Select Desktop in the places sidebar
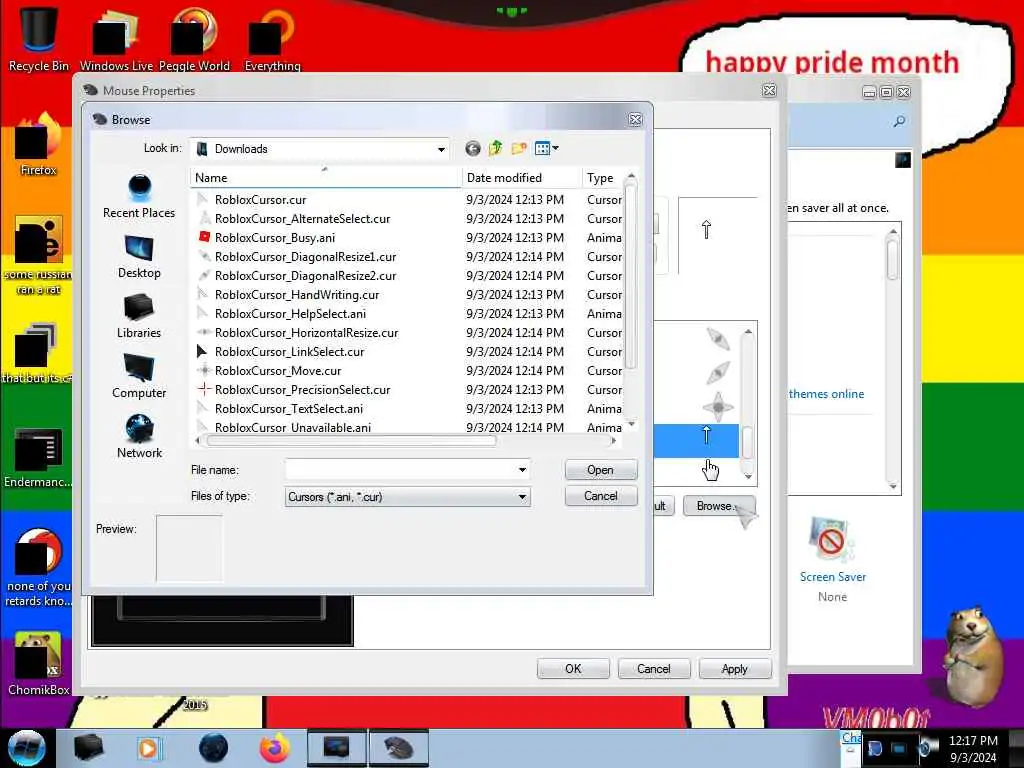 138,257
